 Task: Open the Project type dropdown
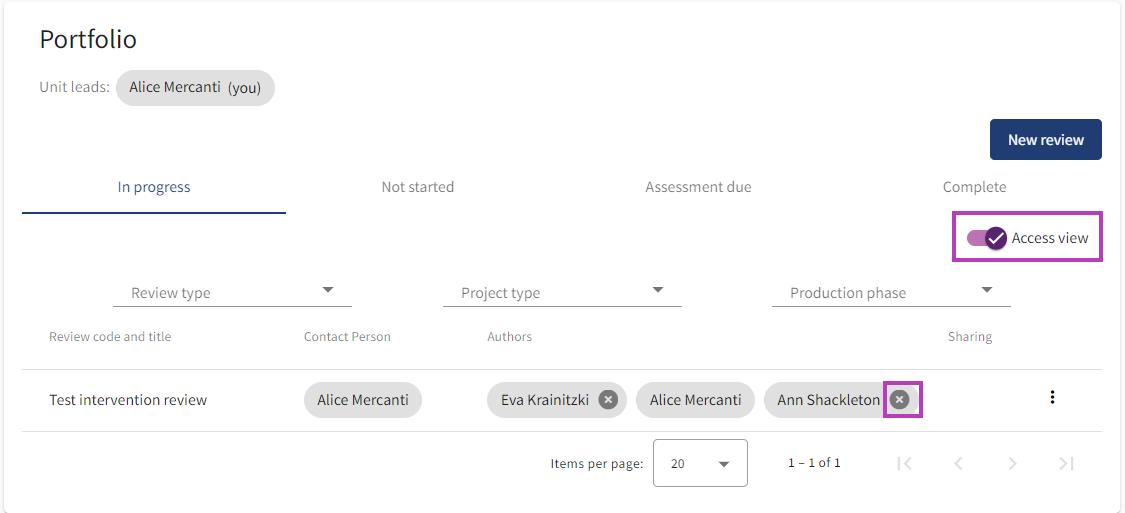[x=562, y=292]
